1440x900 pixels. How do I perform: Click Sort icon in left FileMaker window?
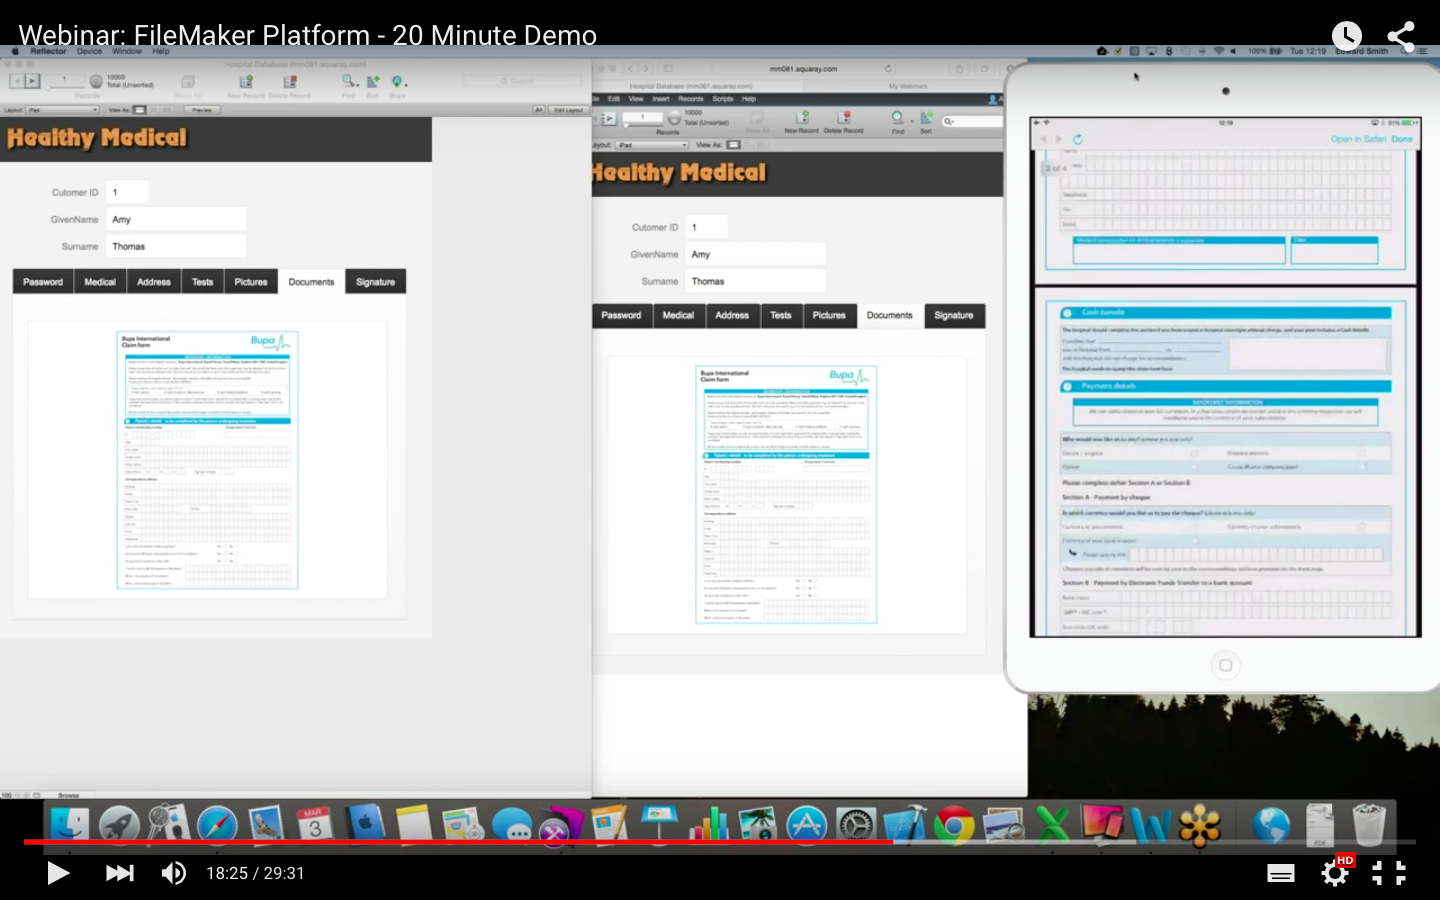click(x=373, y=82)
